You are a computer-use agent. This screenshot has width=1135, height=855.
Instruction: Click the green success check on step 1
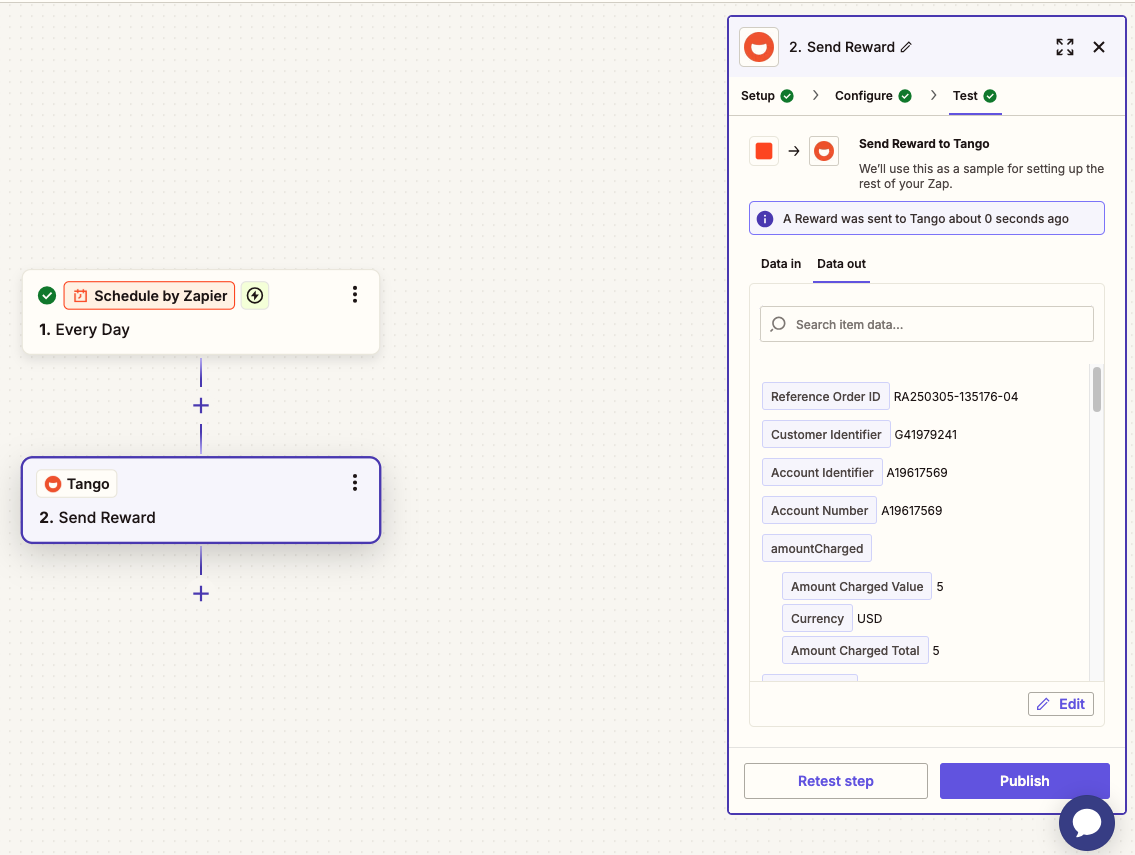click(x=47, y=295)
